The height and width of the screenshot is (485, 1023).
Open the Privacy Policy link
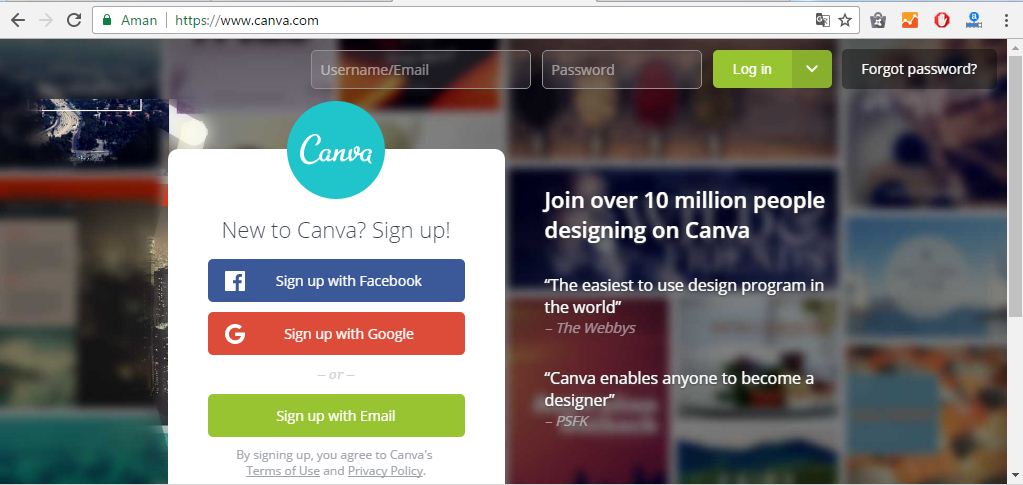click(x=385, y=471)
